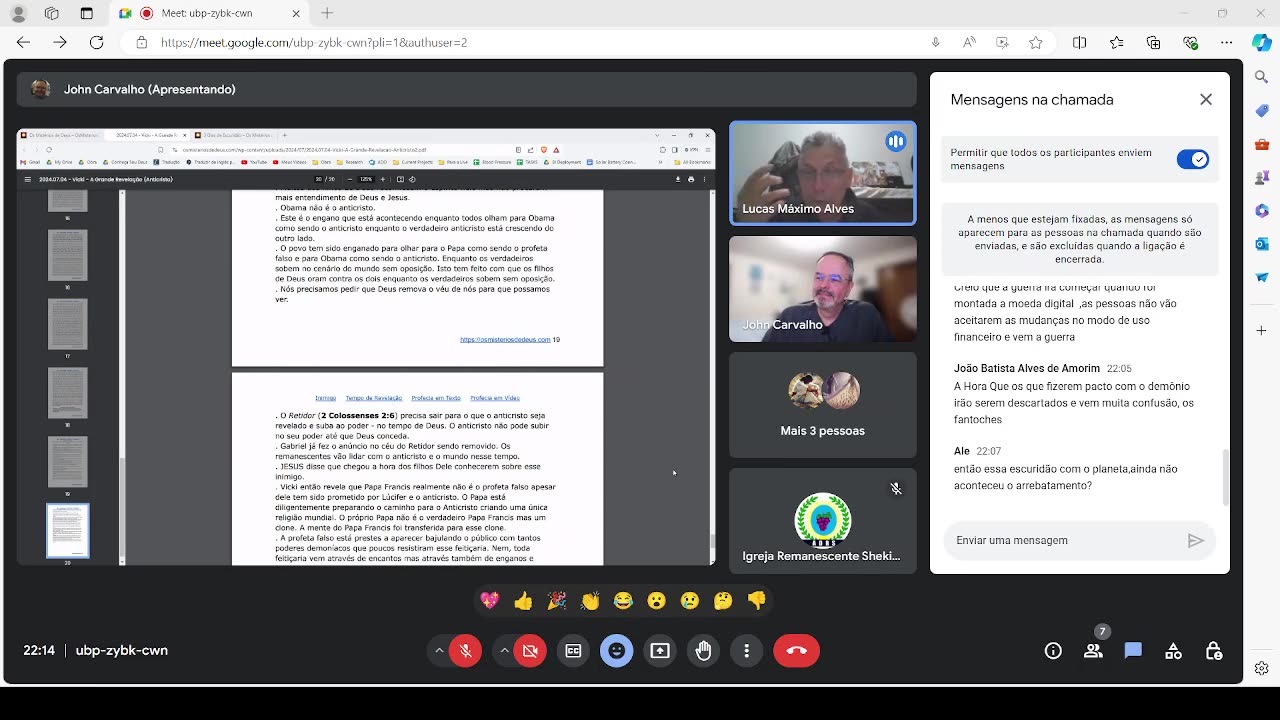This screenshot has width=1280, height=720.
Task: Open Microsoft 365 in Edge sidebar
Action: pyautogui.click(x=1262, y=211)
